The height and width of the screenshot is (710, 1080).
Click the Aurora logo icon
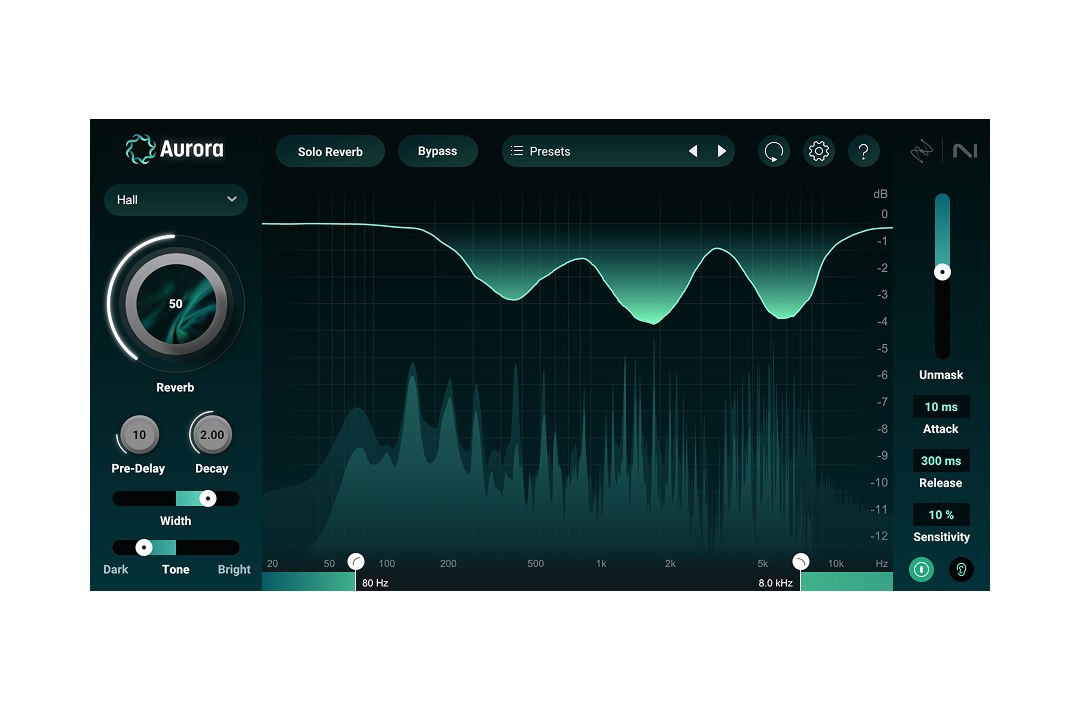(141, 149)
